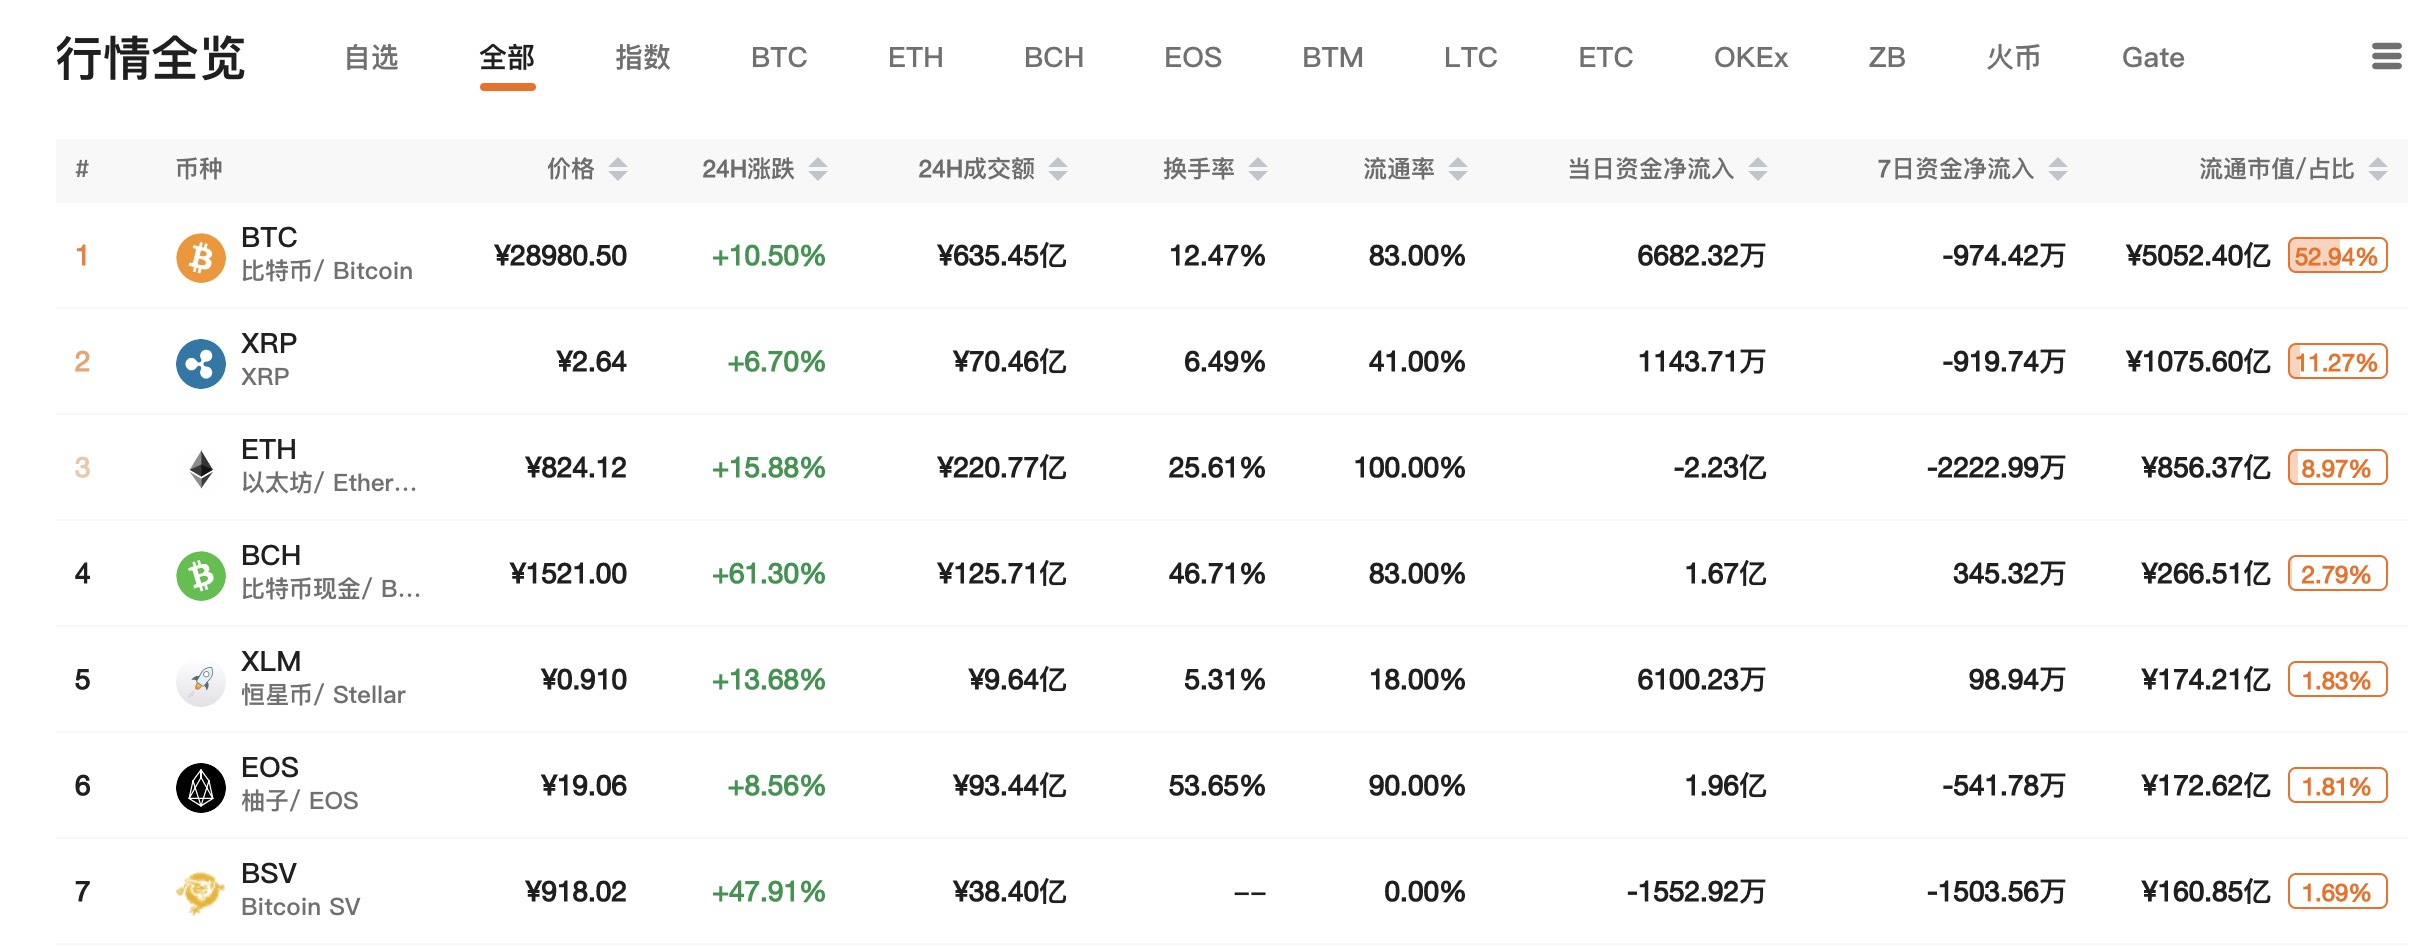This screenshot has width=2426, height=946.
Task: Sort by 24H涨跌 column arrows
Action: point(818,169)
